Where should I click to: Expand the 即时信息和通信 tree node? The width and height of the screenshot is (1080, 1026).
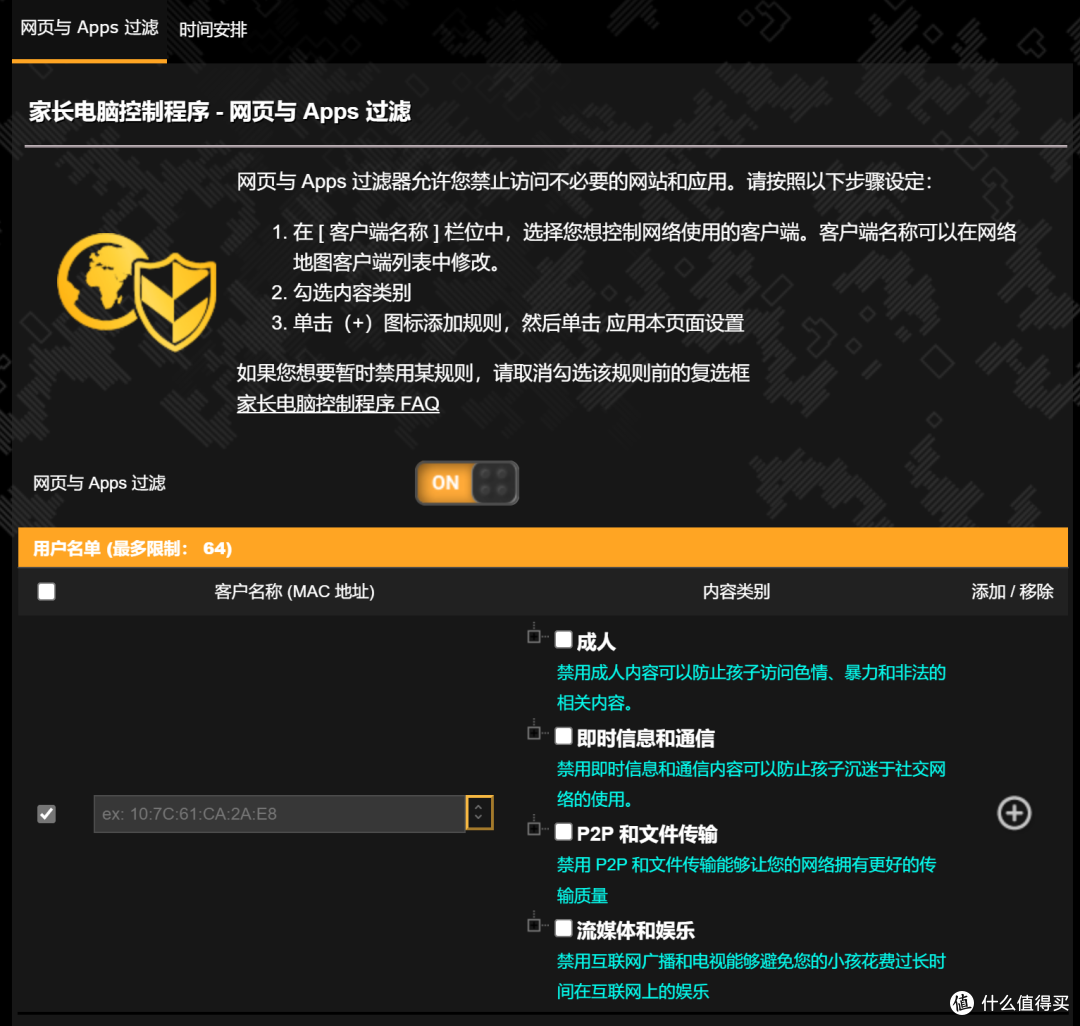[534, 733]
